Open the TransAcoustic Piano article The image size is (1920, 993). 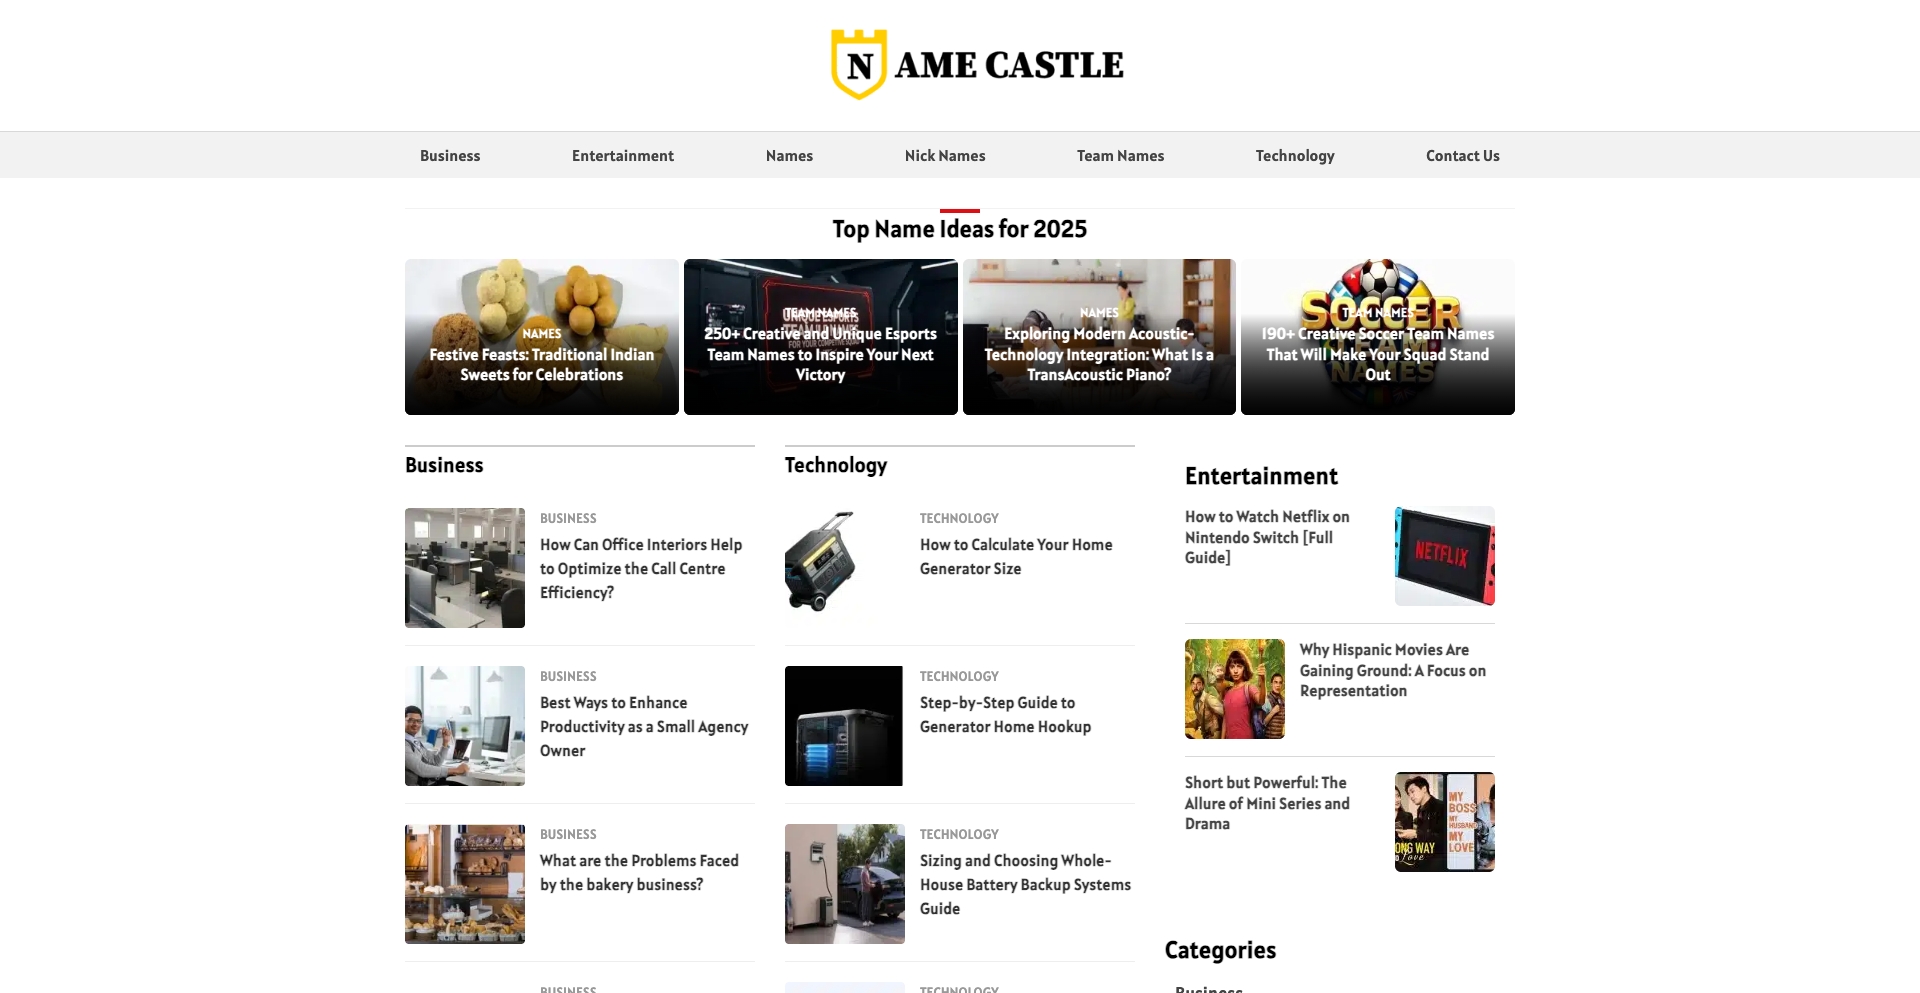1098,354
